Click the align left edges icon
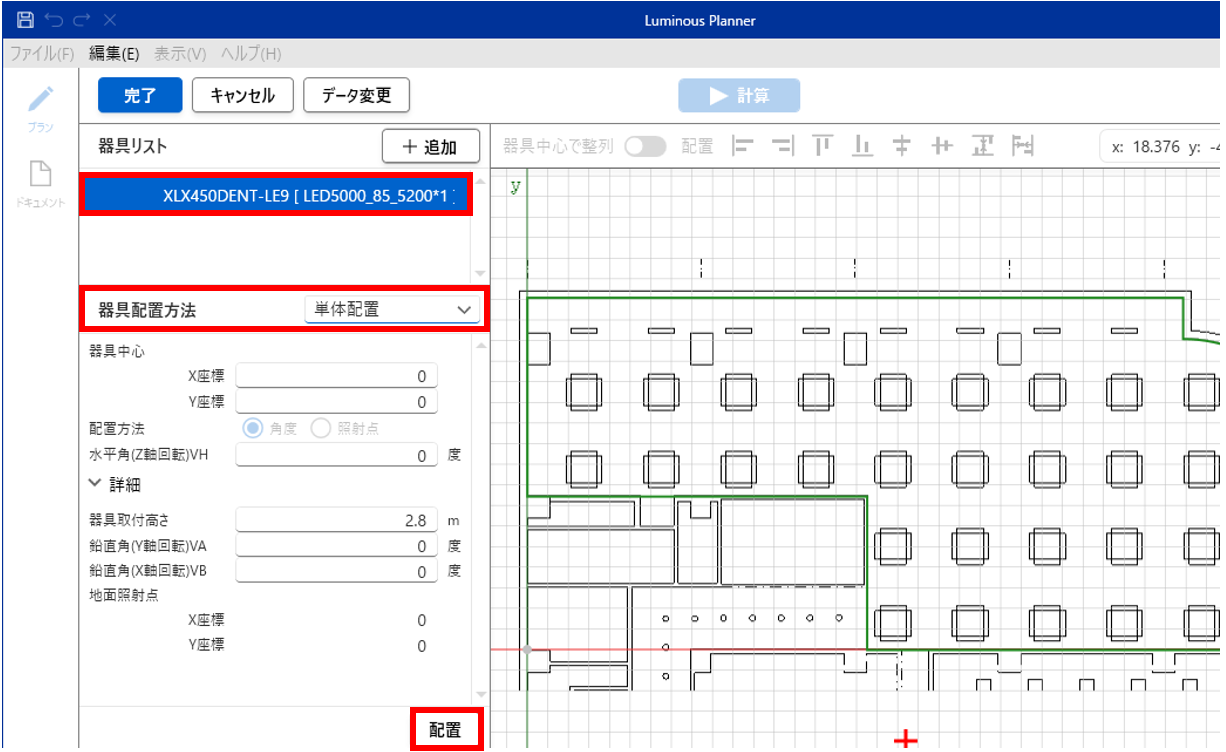This screenshot has height=752, width=1226. pyautogui.click(x=743, y=146)
